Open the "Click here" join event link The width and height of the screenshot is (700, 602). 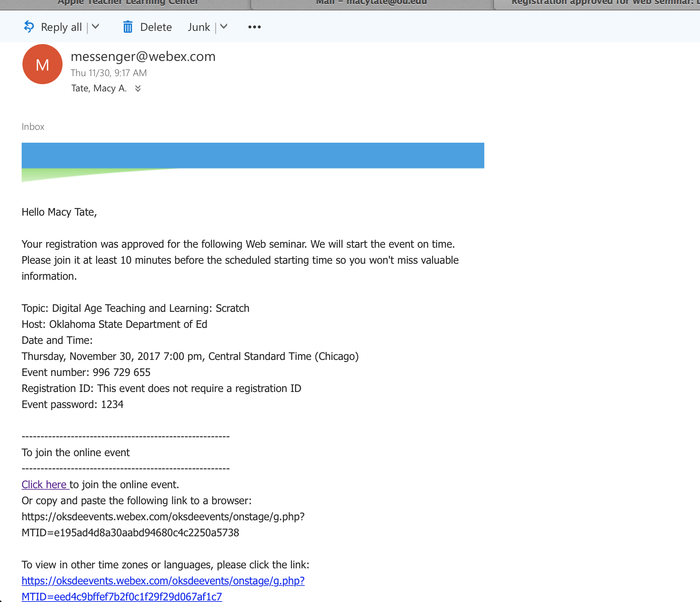point(44,484)
